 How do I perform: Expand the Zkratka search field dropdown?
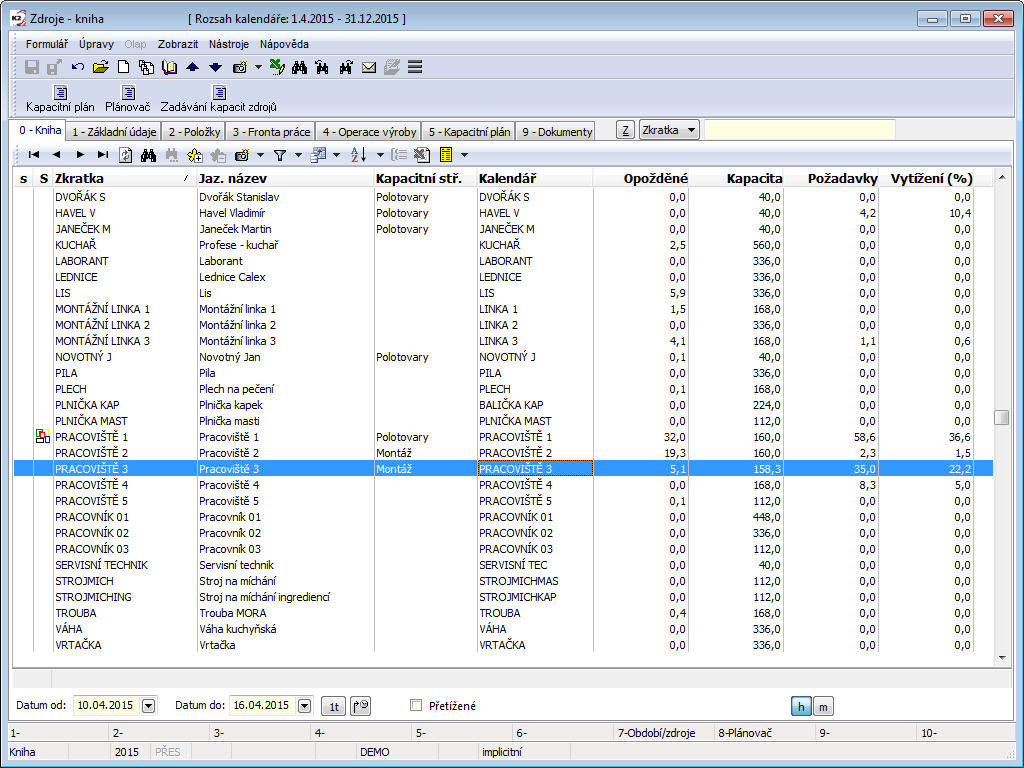(692, 130)
